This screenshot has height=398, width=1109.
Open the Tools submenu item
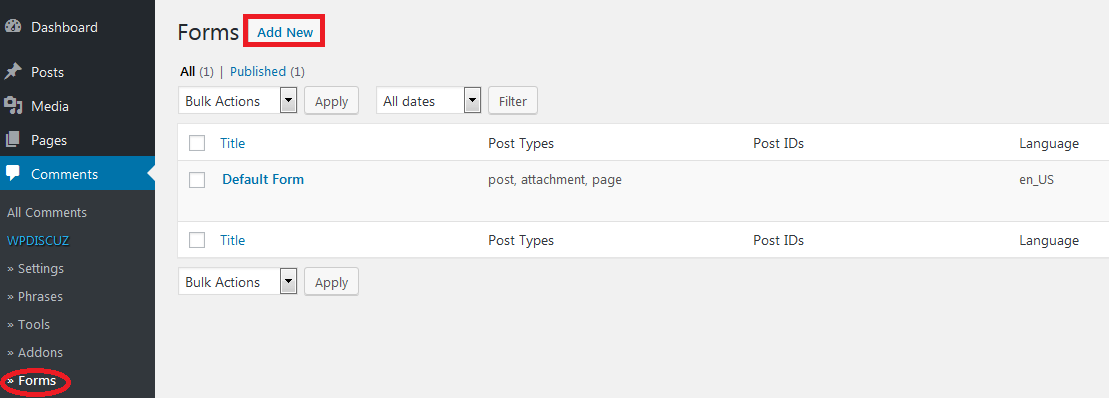28,324
